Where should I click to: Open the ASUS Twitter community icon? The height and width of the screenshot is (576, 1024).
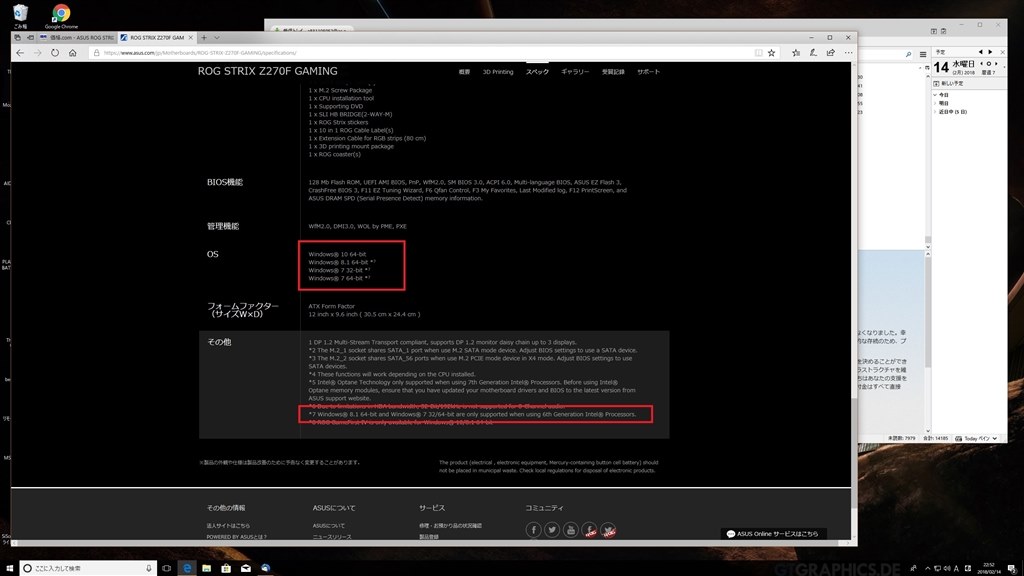click(552, 530)
